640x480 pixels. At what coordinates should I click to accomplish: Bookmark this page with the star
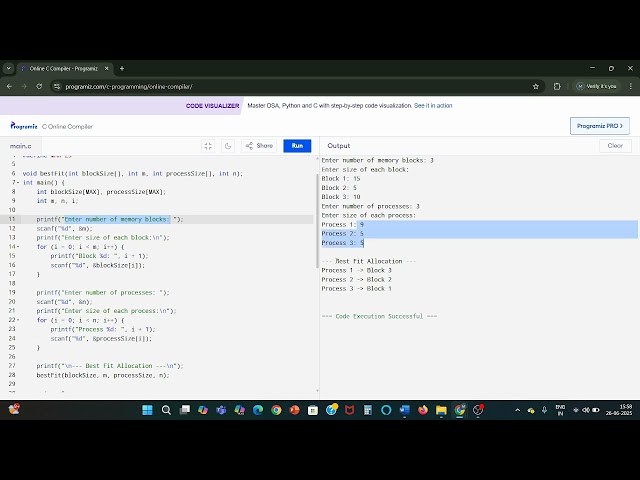click(x=536, y=87)
